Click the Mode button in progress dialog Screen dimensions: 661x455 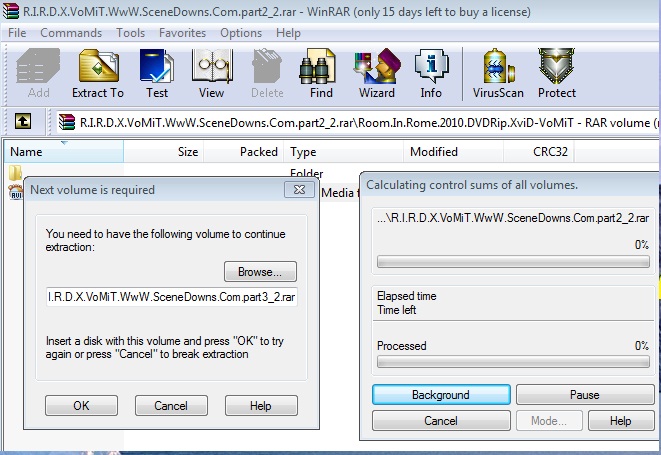click(549, 421)
